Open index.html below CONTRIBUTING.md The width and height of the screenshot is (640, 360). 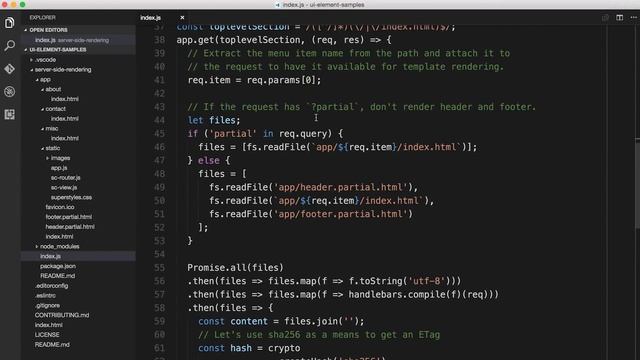coord(49,324)
